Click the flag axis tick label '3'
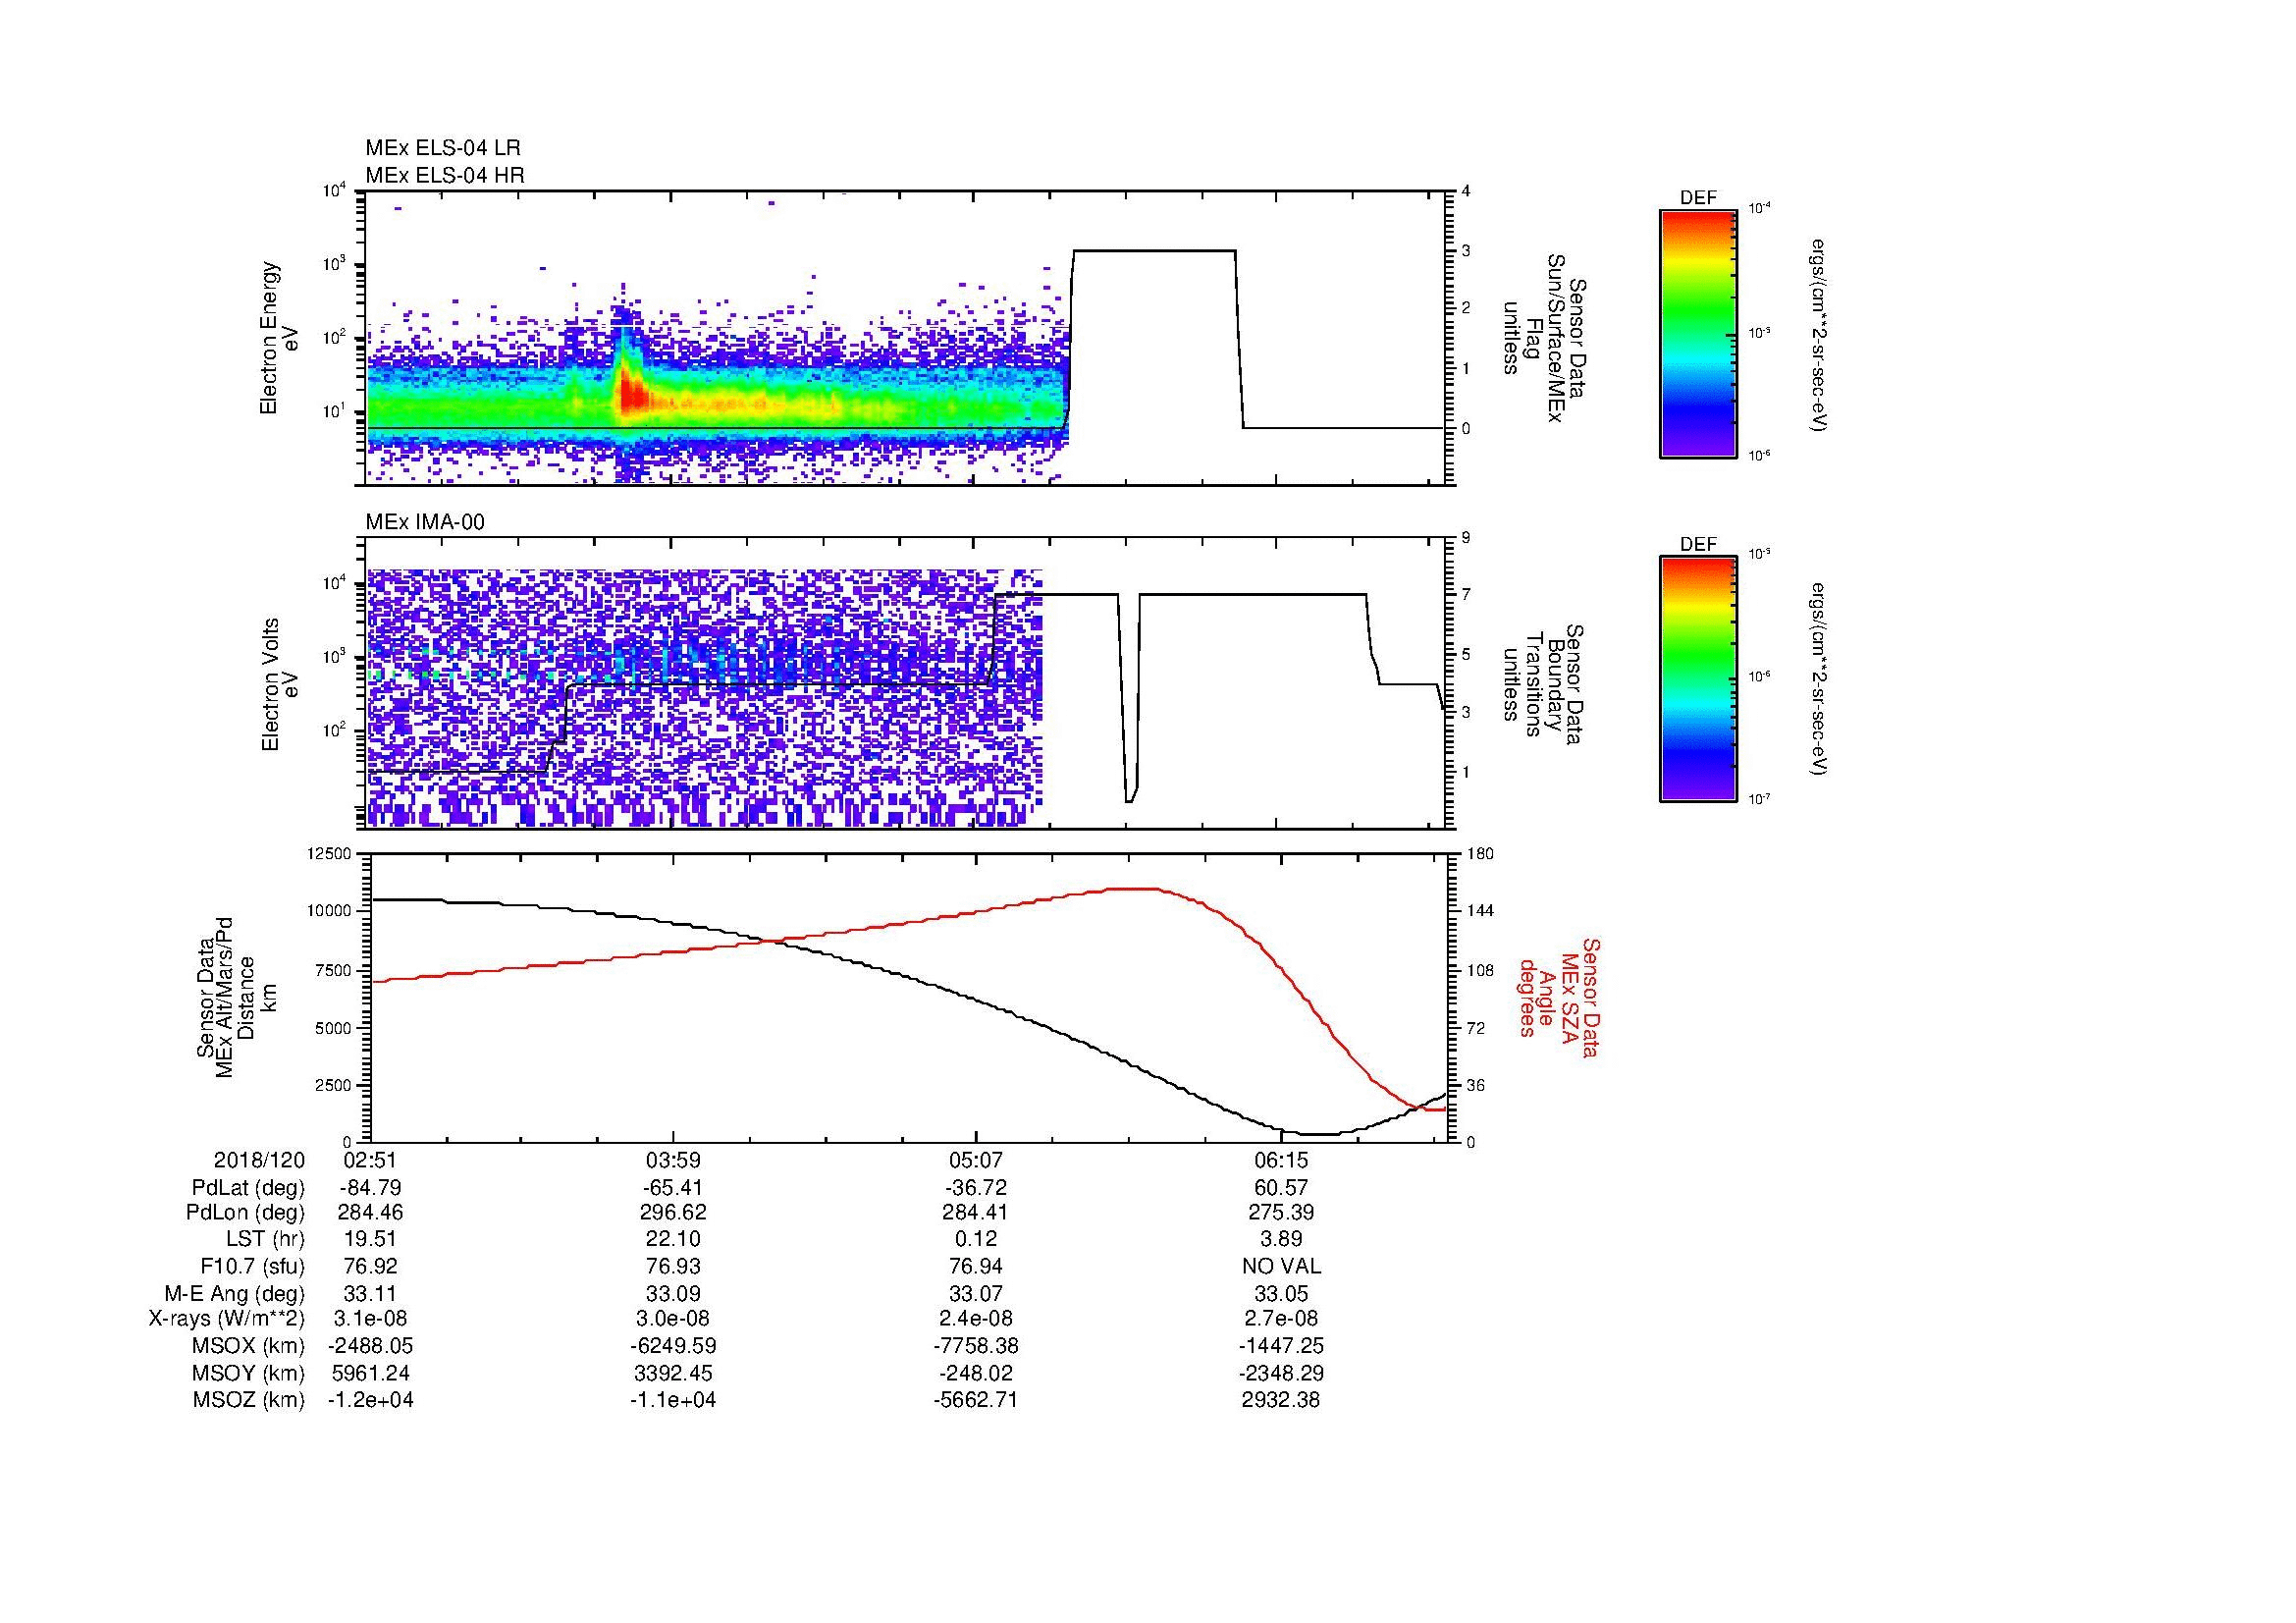 1467,250
